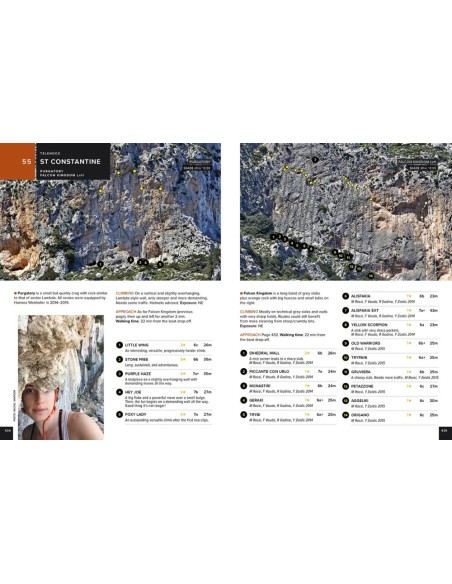
Task: Click the star rating next to ORIGANO
Action: (x=409, y=415)
